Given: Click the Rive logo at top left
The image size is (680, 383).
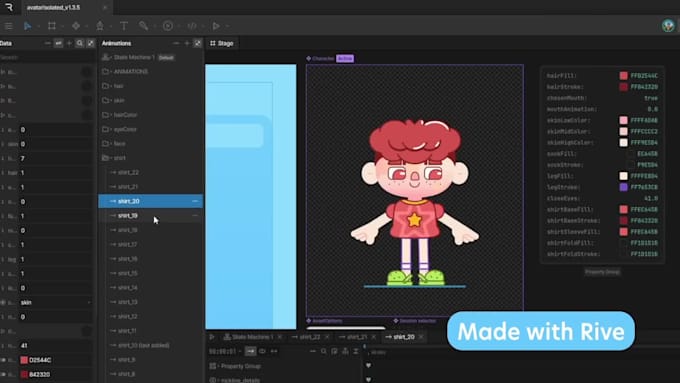Looking at the screenshot, I should point(9,7).
